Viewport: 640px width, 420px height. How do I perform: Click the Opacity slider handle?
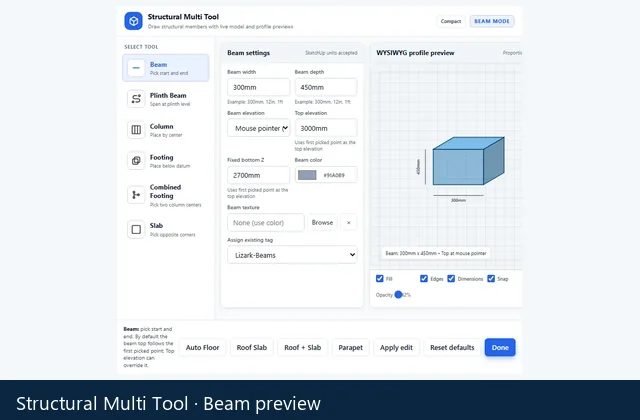point(398,294)
